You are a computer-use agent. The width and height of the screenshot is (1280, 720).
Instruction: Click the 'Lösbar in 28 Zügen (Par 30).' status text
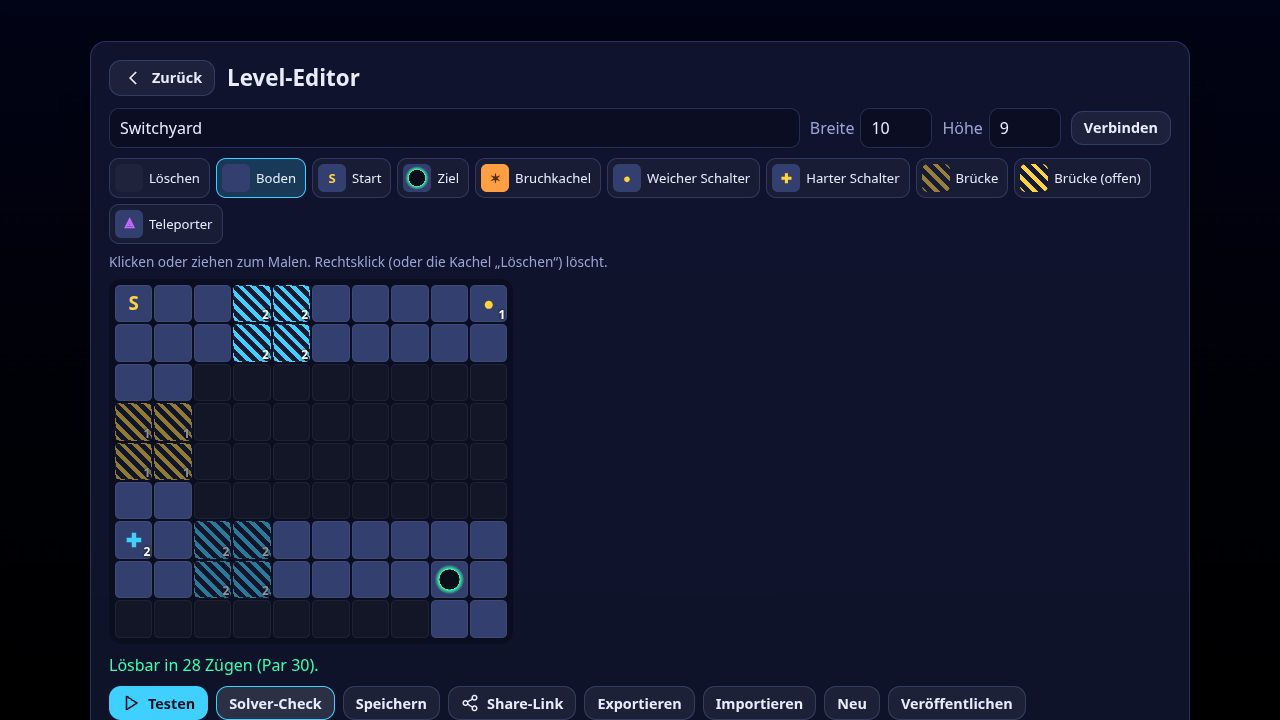pos(214,665)
